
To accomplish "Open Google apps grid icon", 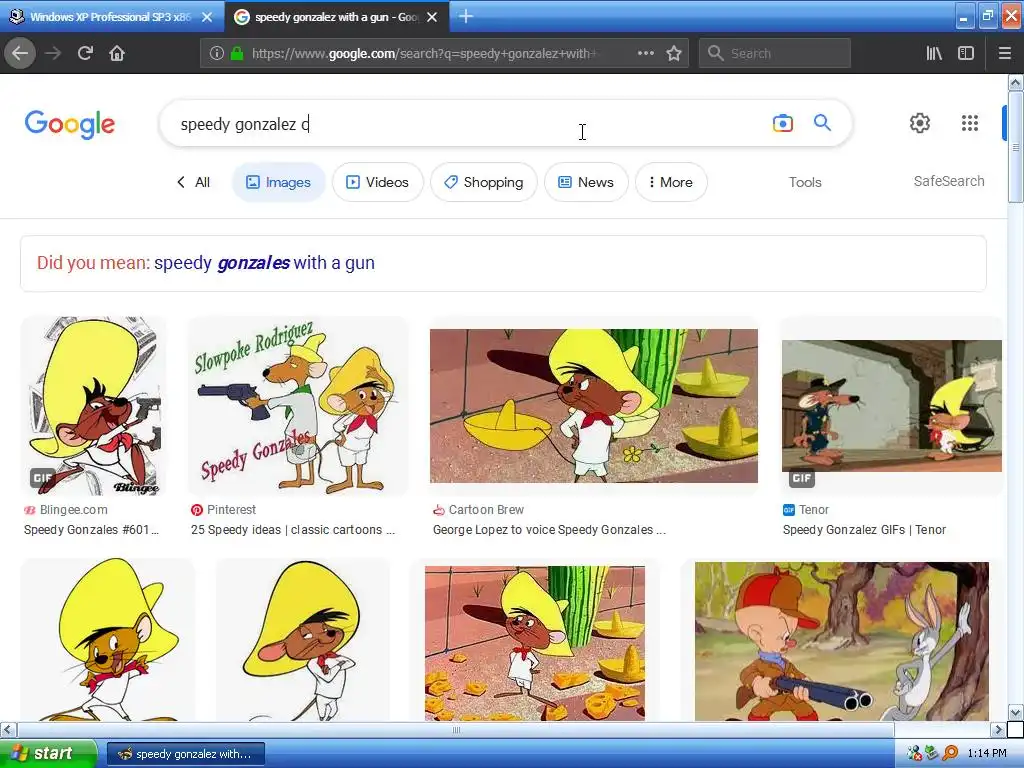I will pos(970,123).
